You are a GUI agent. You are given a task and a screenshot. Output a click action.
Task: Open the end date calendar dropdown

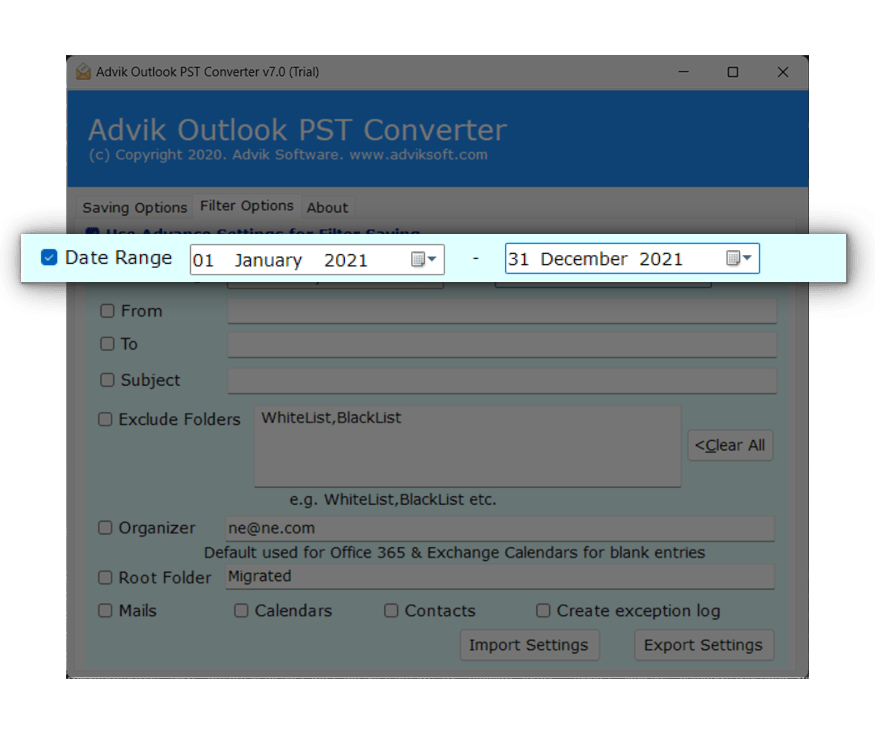(739, 258)
